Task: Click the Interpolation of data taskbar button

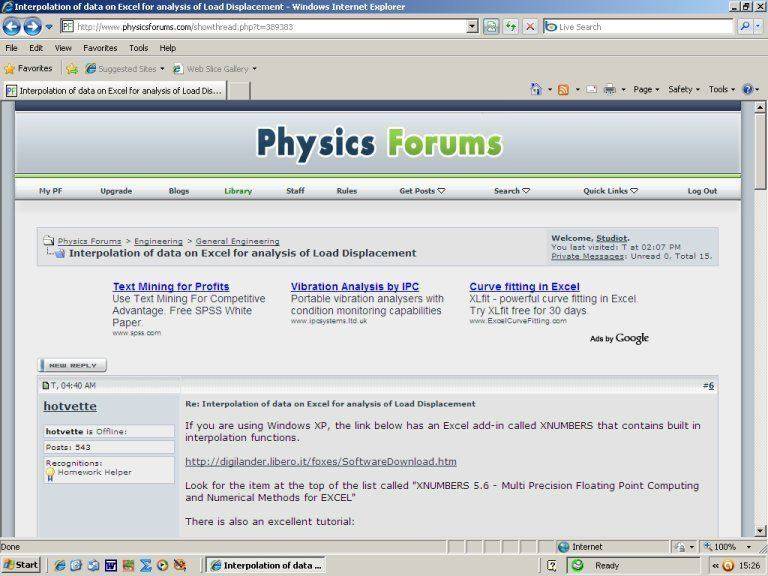Action: click(x=265, y=565)
